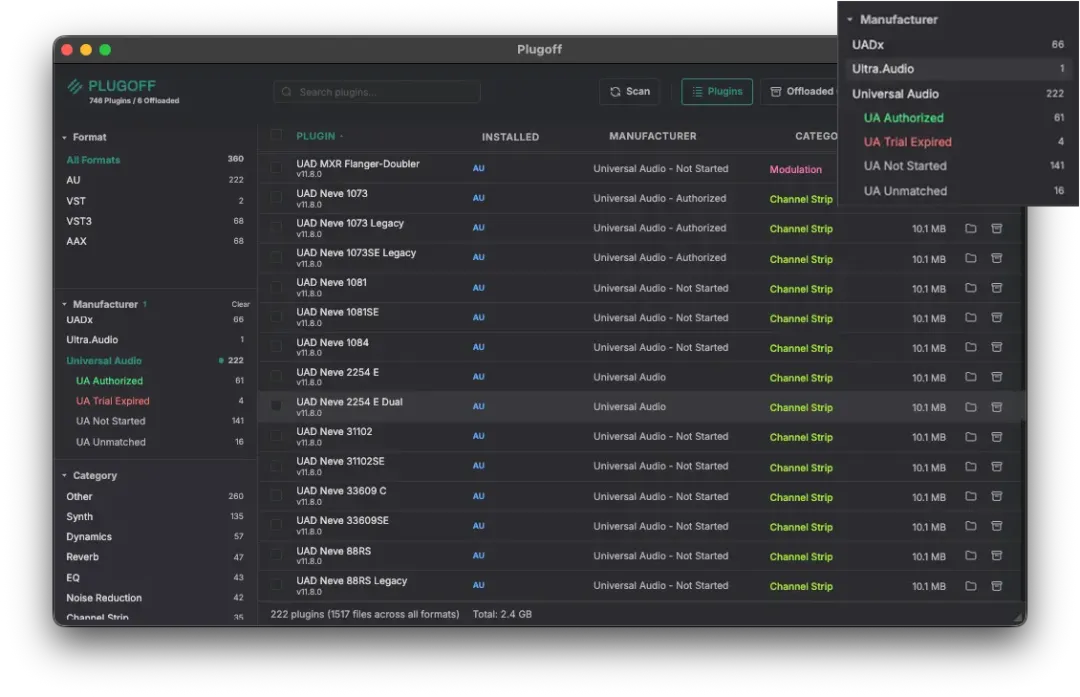1080x697 pixels.
Task: Click the search magnifier icon
Action: (287, 92)
